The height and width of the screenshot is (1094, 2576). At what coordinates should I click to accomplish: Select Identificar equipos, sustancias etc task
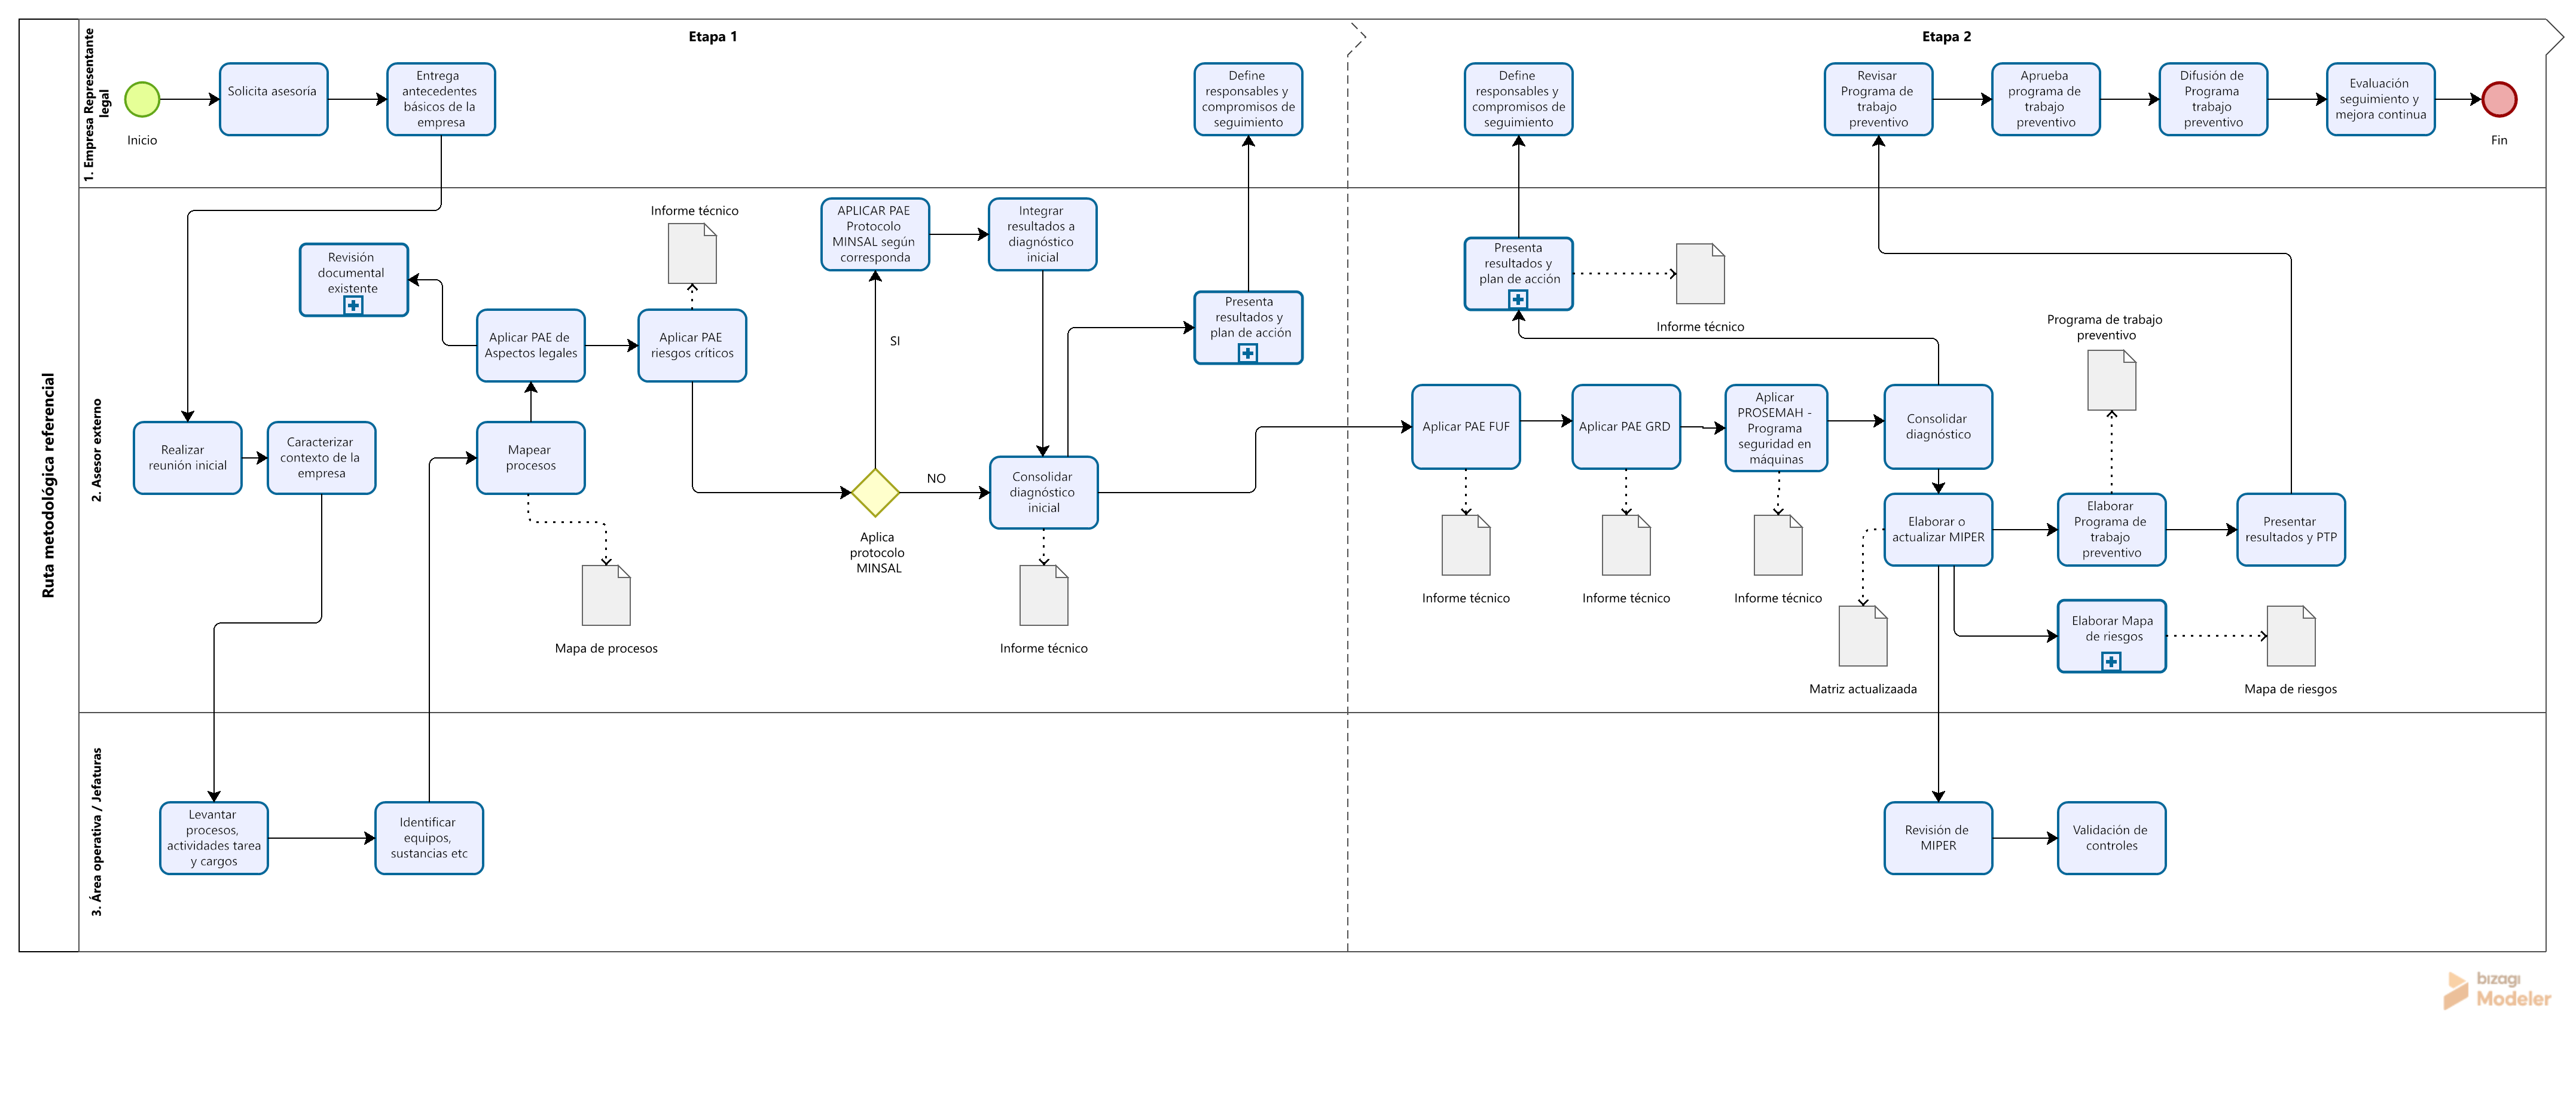[429, 838]
